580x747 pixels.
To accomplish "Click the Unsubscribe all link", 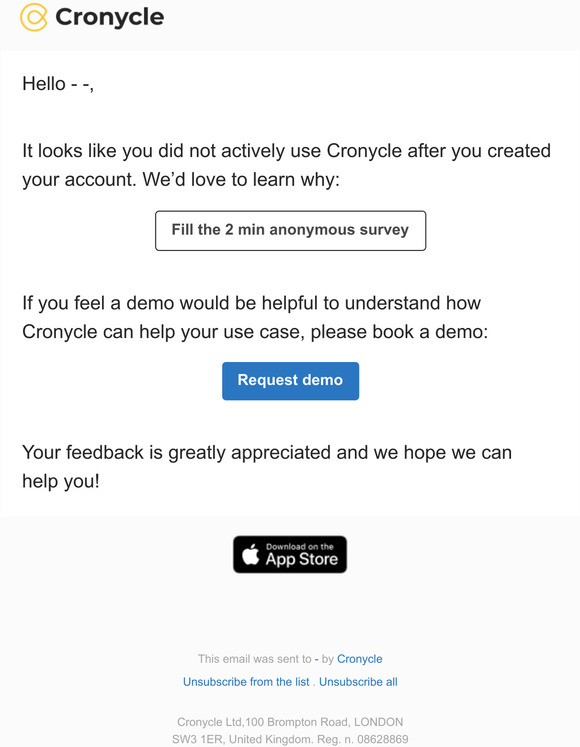I will click(x=358, y=682).
